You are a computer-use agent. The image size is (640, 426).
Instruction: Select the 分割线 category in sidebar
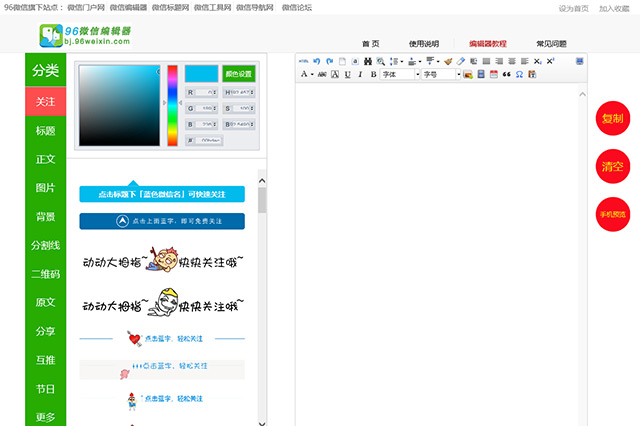[x=45, y=245]
